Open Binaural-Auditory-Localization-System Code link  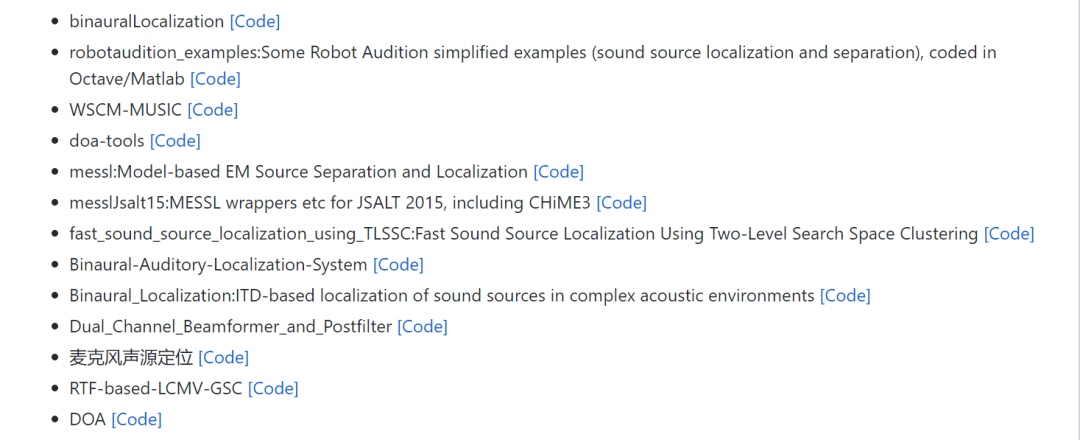pyautogui.click(x=398, y=265)
